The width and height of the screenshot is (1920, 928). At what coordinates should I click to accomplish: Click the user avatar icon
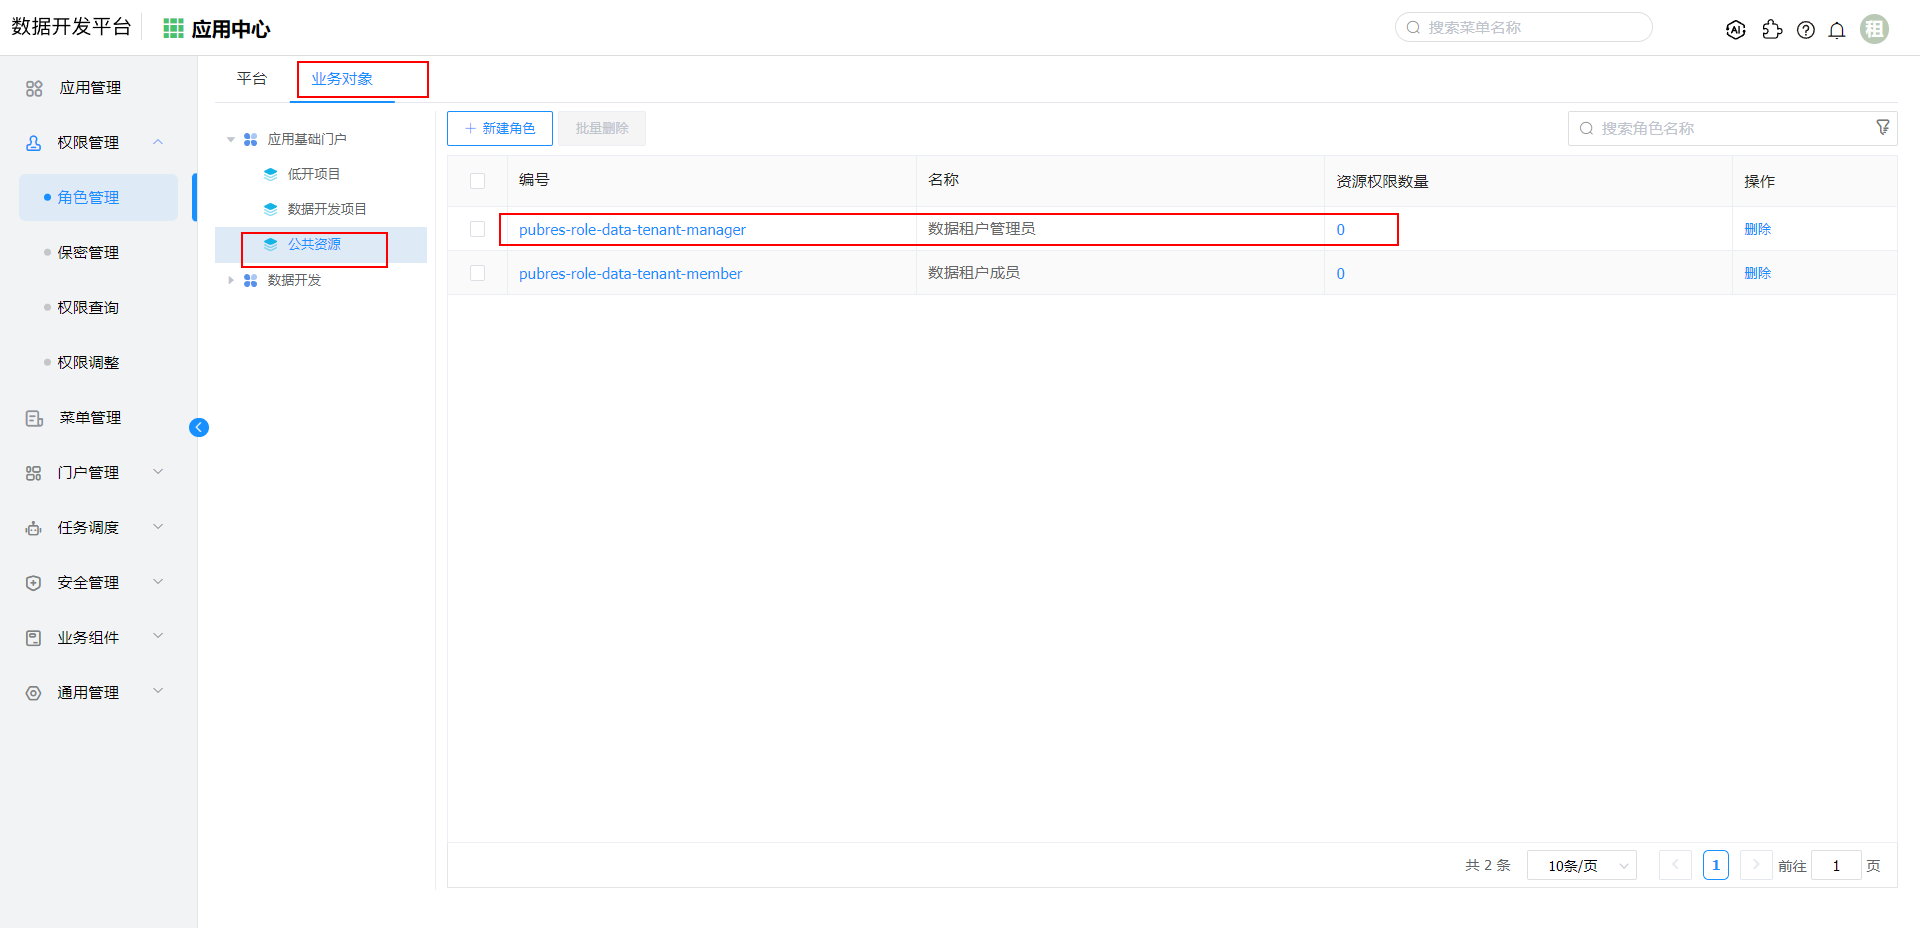(1874, 29)
